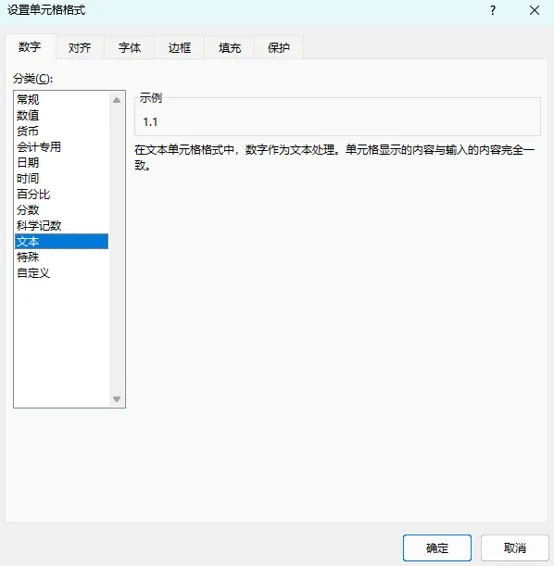The height and width of the screenshot is (566, 554).
Task: Select the 时间 category
Action: point(62,178)
